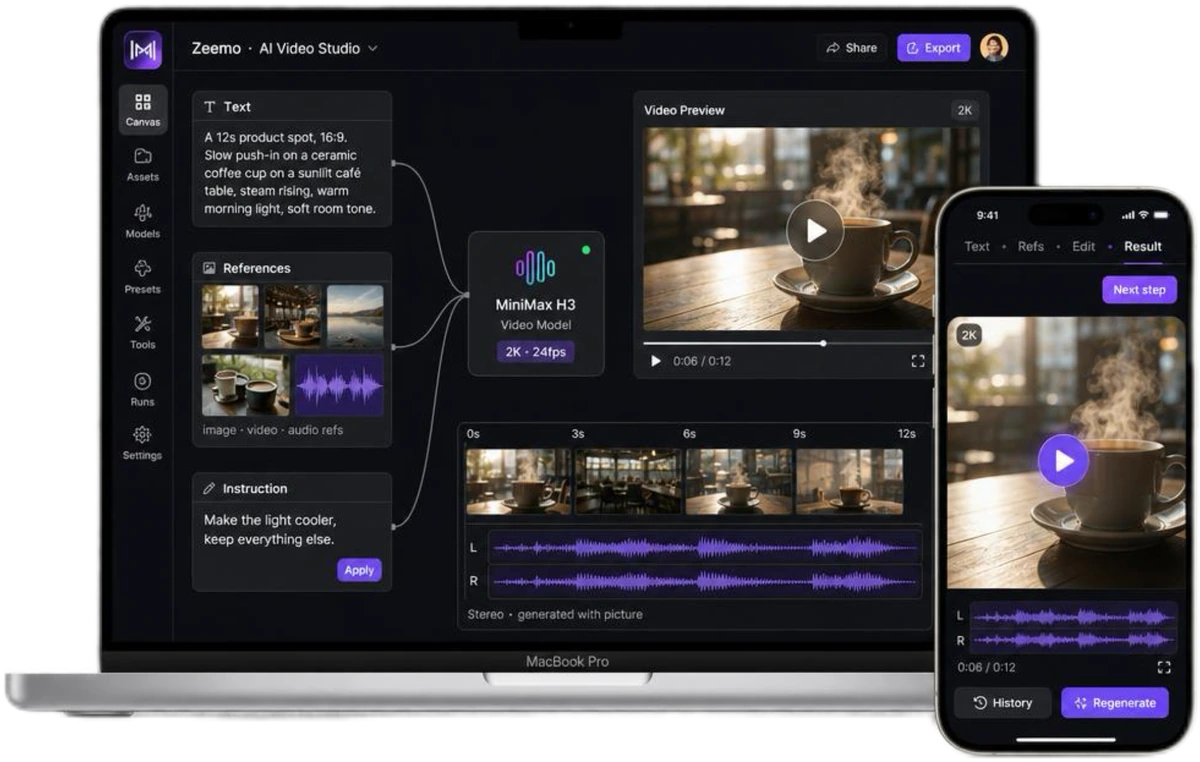The height and width of the screenshot is (762, 1200).
Task: Click Regenerate on the phone
Action: (x=1115, y=703)
